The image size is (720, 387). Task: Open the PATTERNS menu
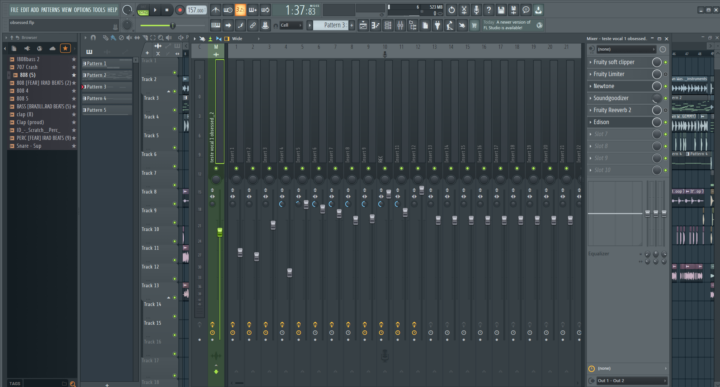50,10
